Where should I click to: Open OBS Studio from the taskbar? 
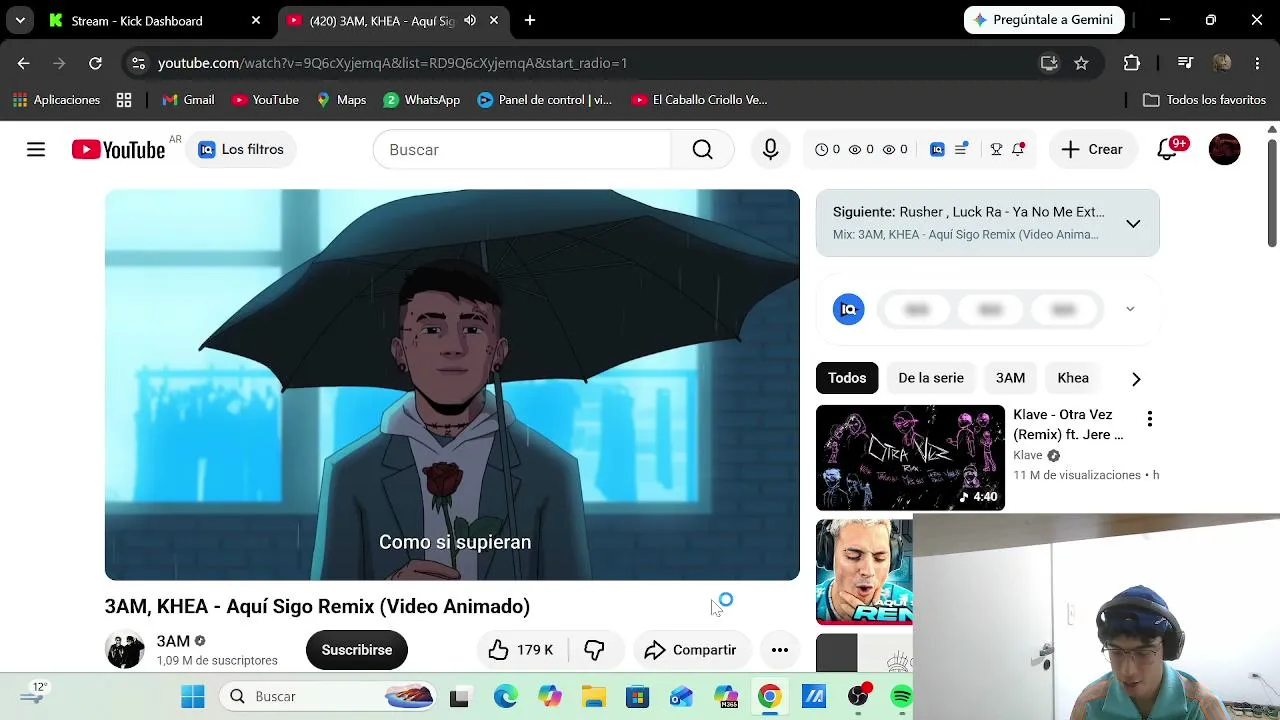click(858, 696)
